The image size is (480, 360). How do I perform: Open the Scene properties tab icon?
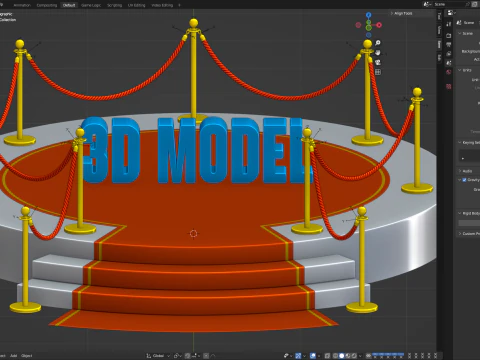tap(449, 63)
